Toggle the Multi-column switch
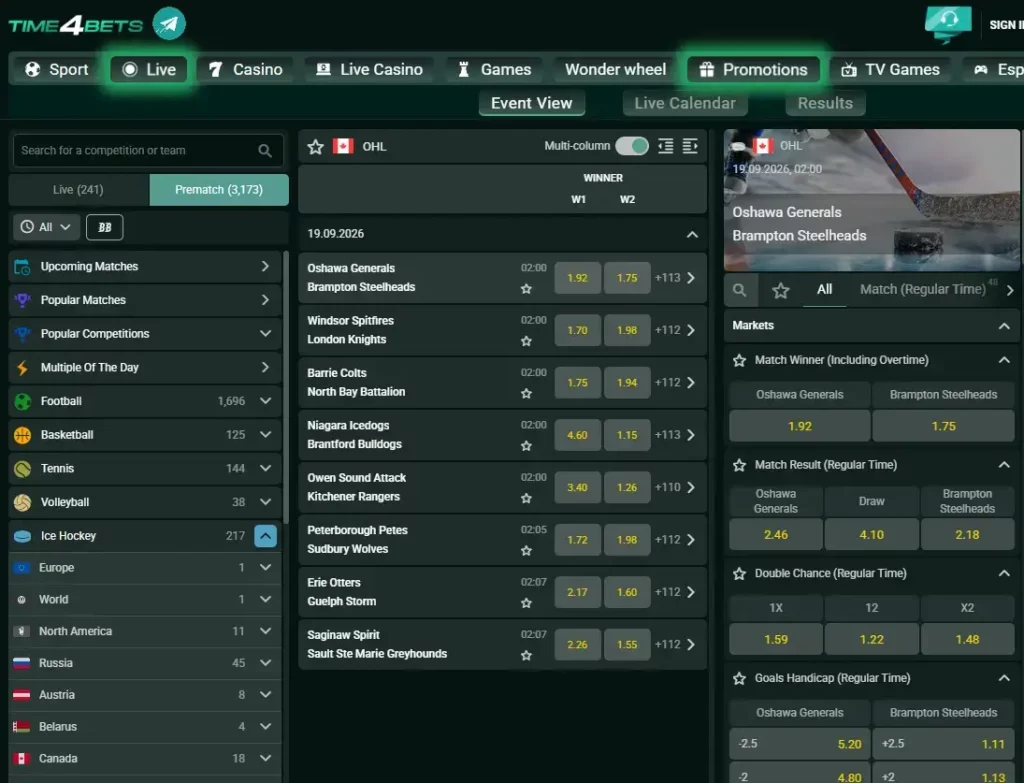 [632, 146]
